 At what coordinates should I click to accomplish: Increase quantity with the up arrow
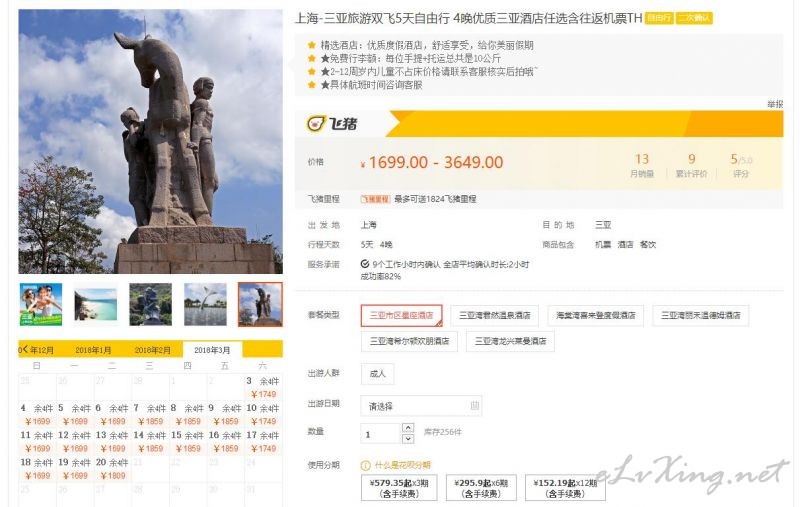(x=408, y=427)
